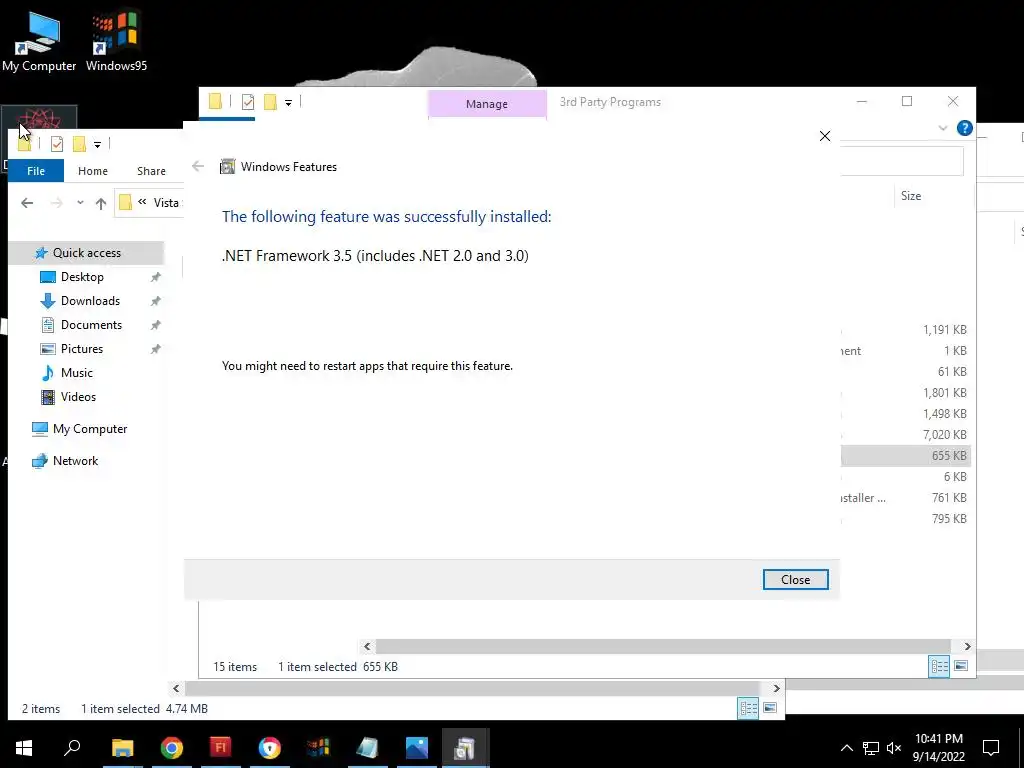Open Photos app from taskbar
This screenshot has height=768, width=1024.
[416, 748]
